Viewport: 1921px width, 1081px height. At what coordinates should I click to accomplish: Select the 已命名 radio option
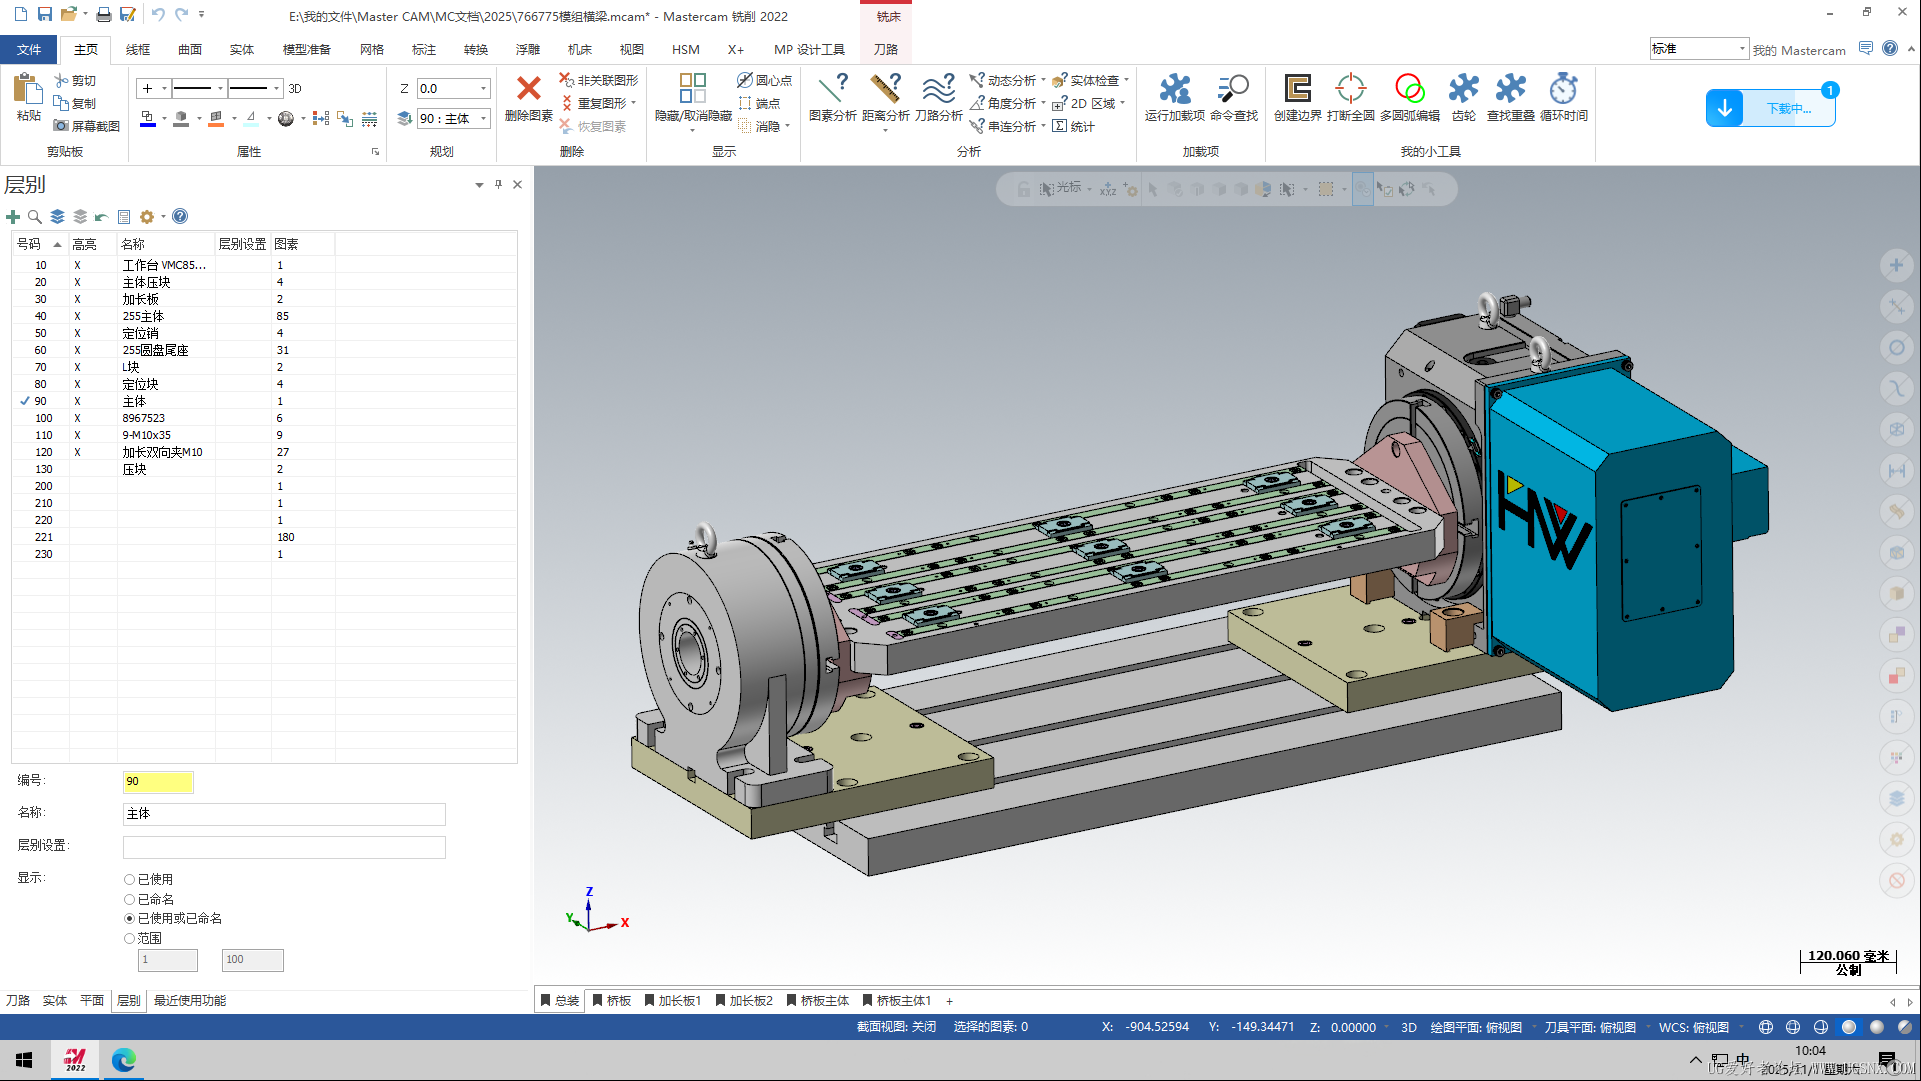pyautogui.click(x=130, y=900)
